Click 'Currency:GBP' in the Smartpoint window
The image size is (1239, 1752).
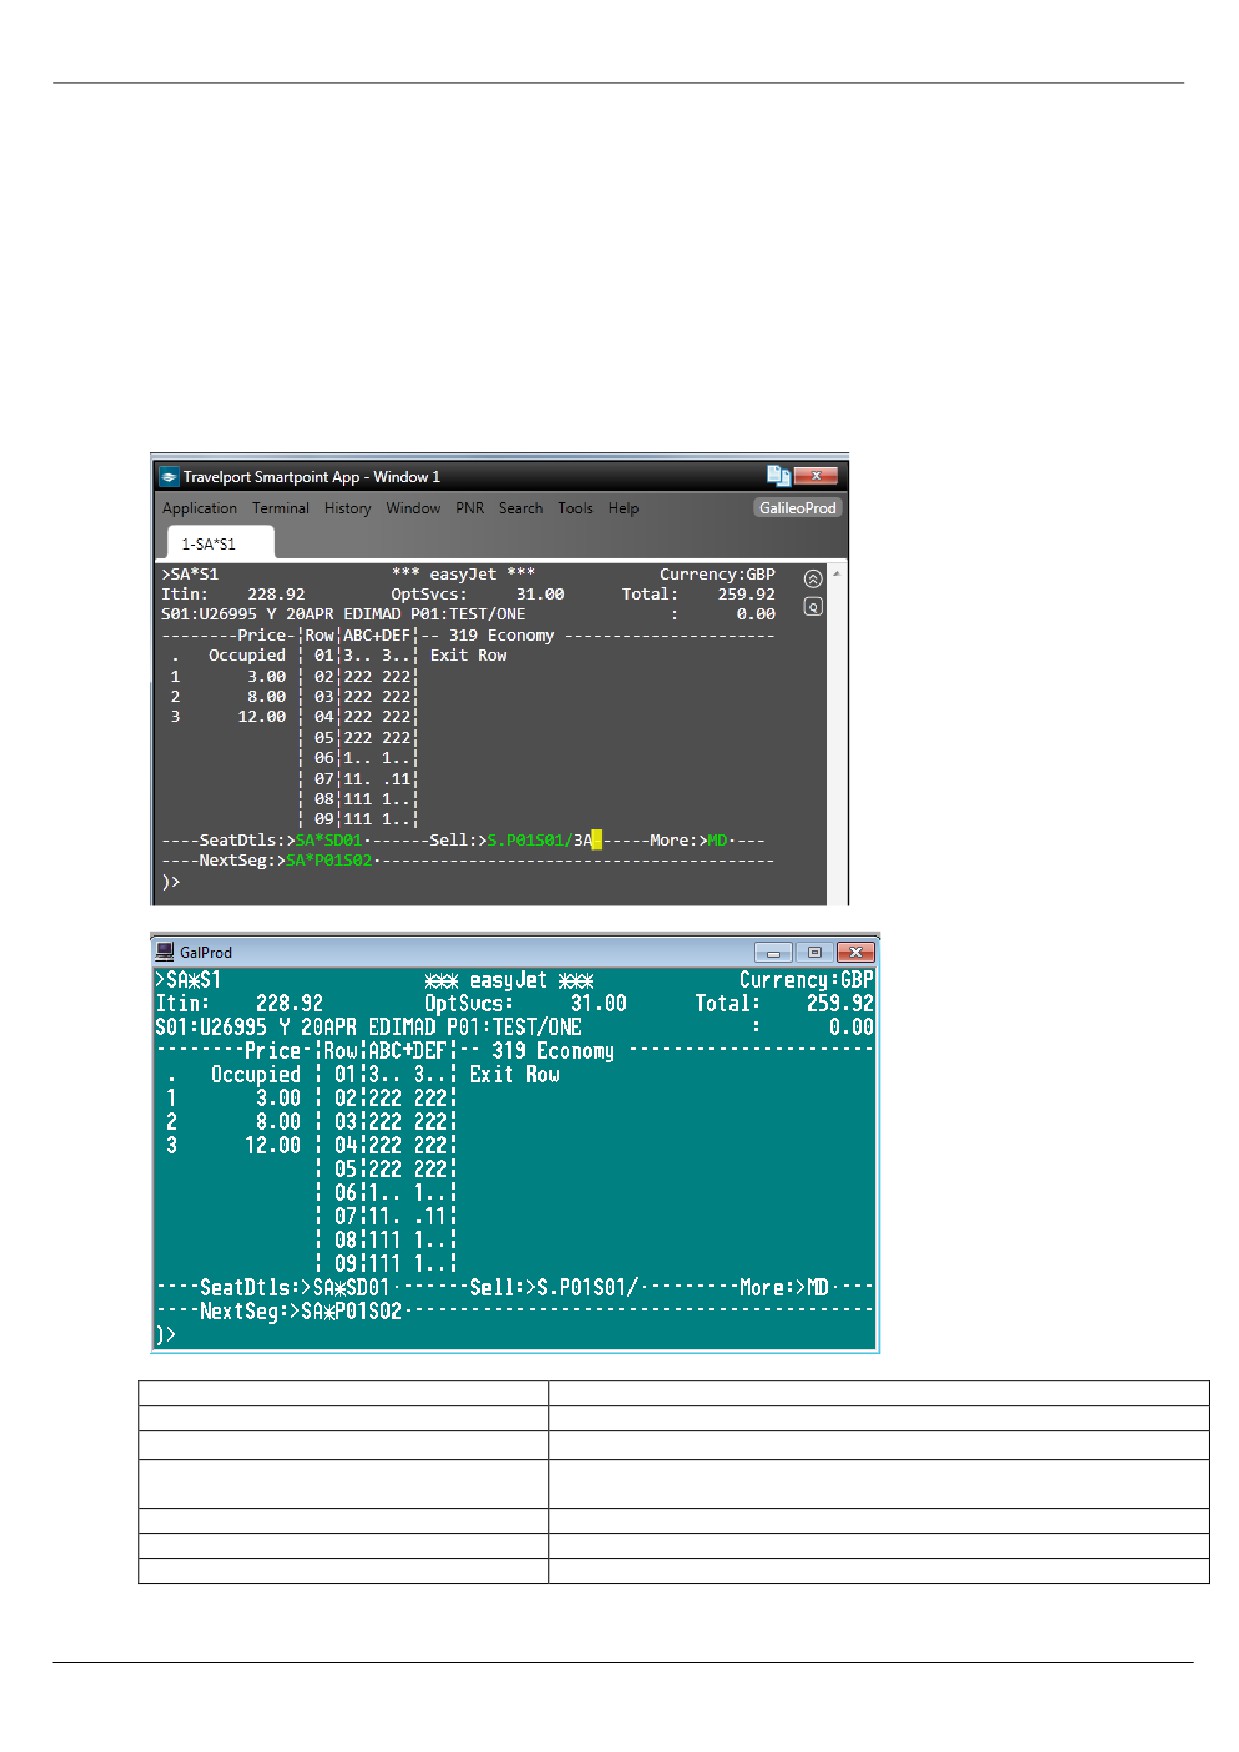(x=717, y=574)
